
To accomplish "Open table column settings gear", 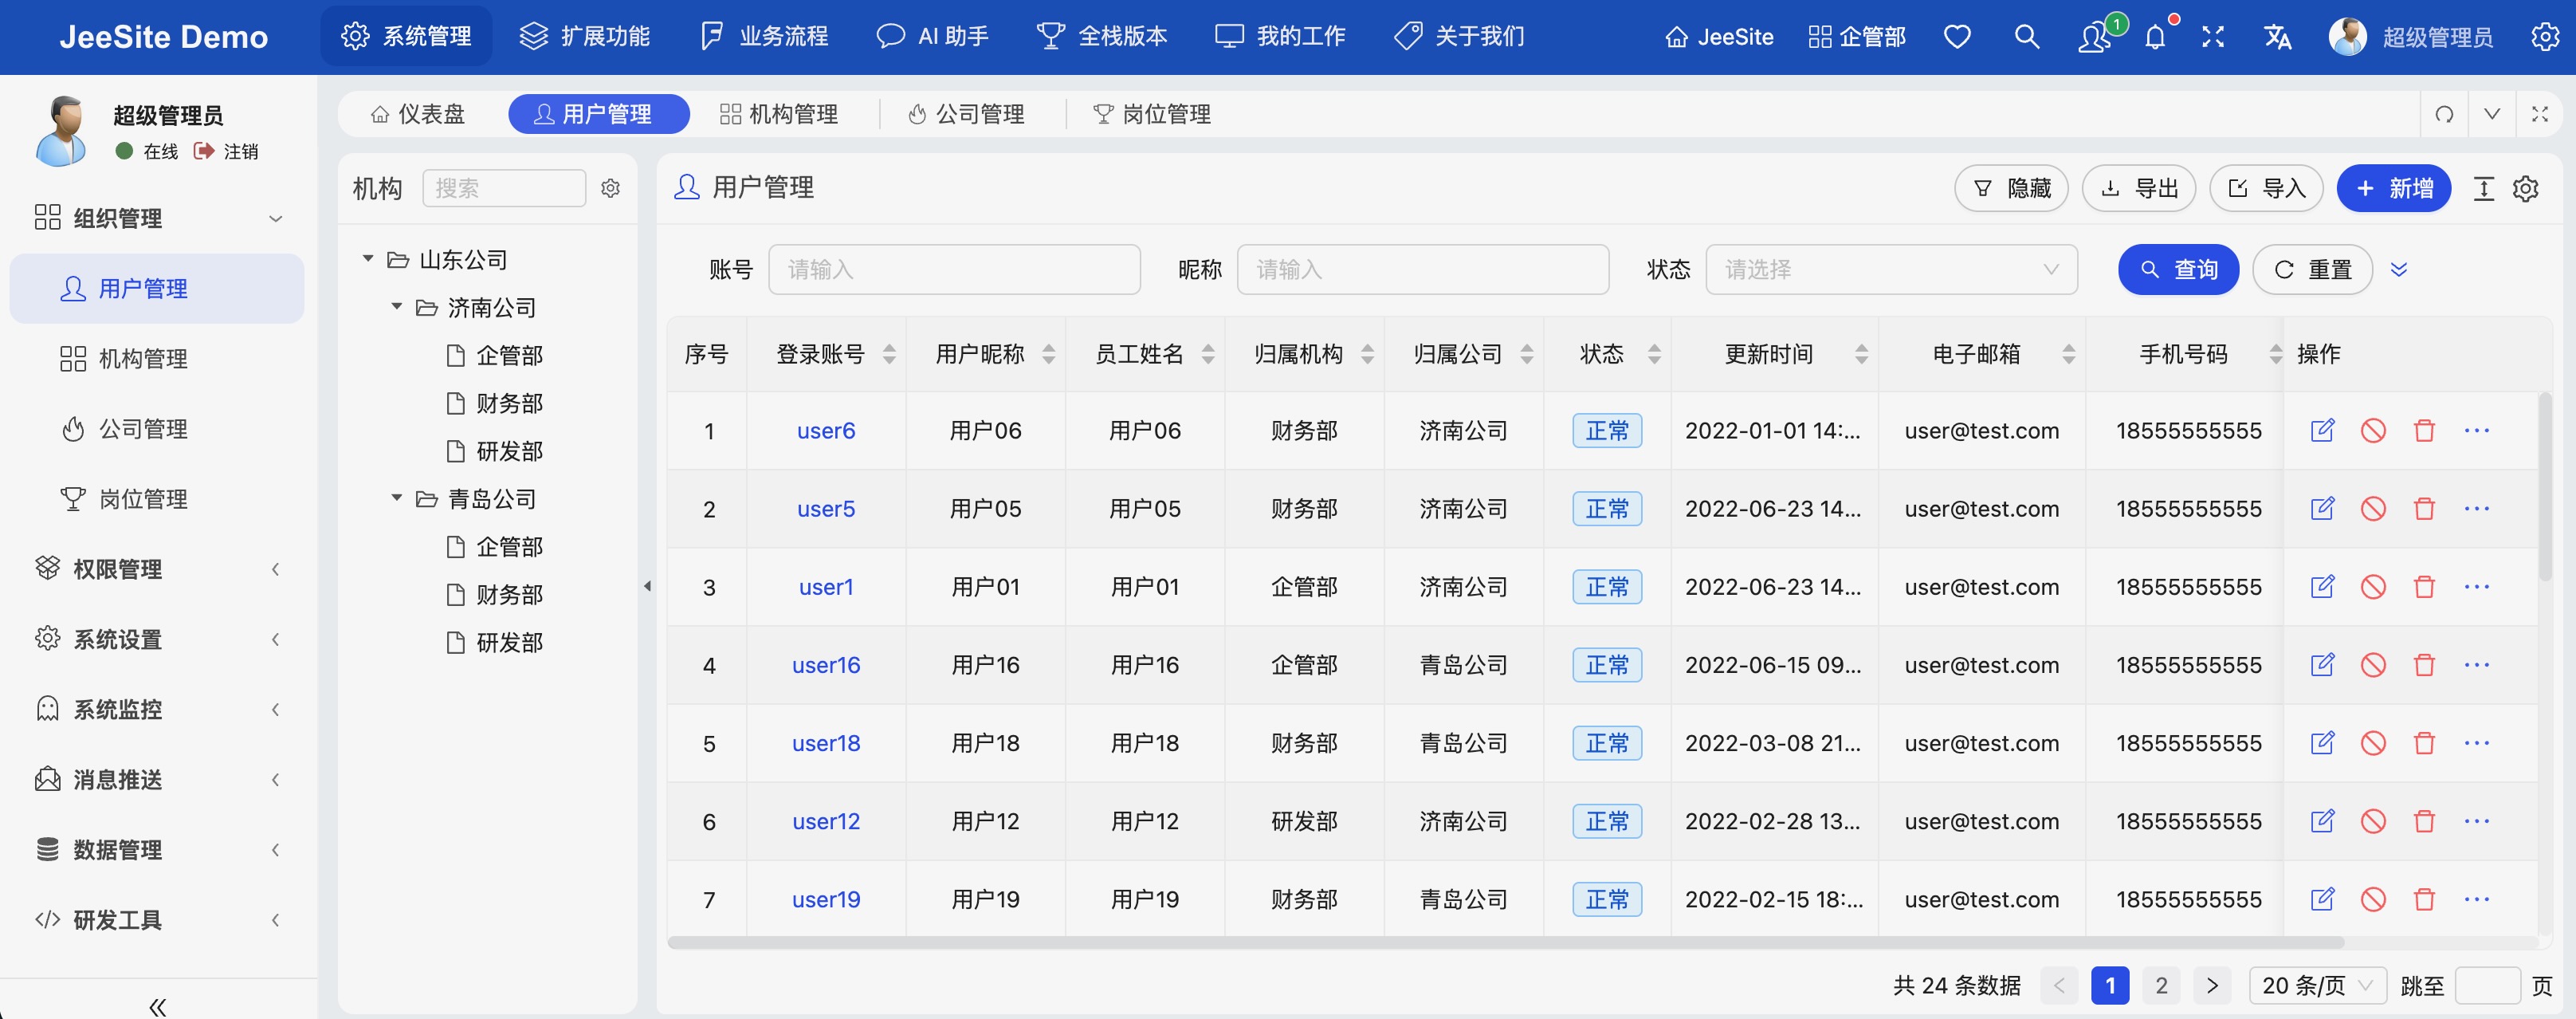I will tap(2527, 188).
